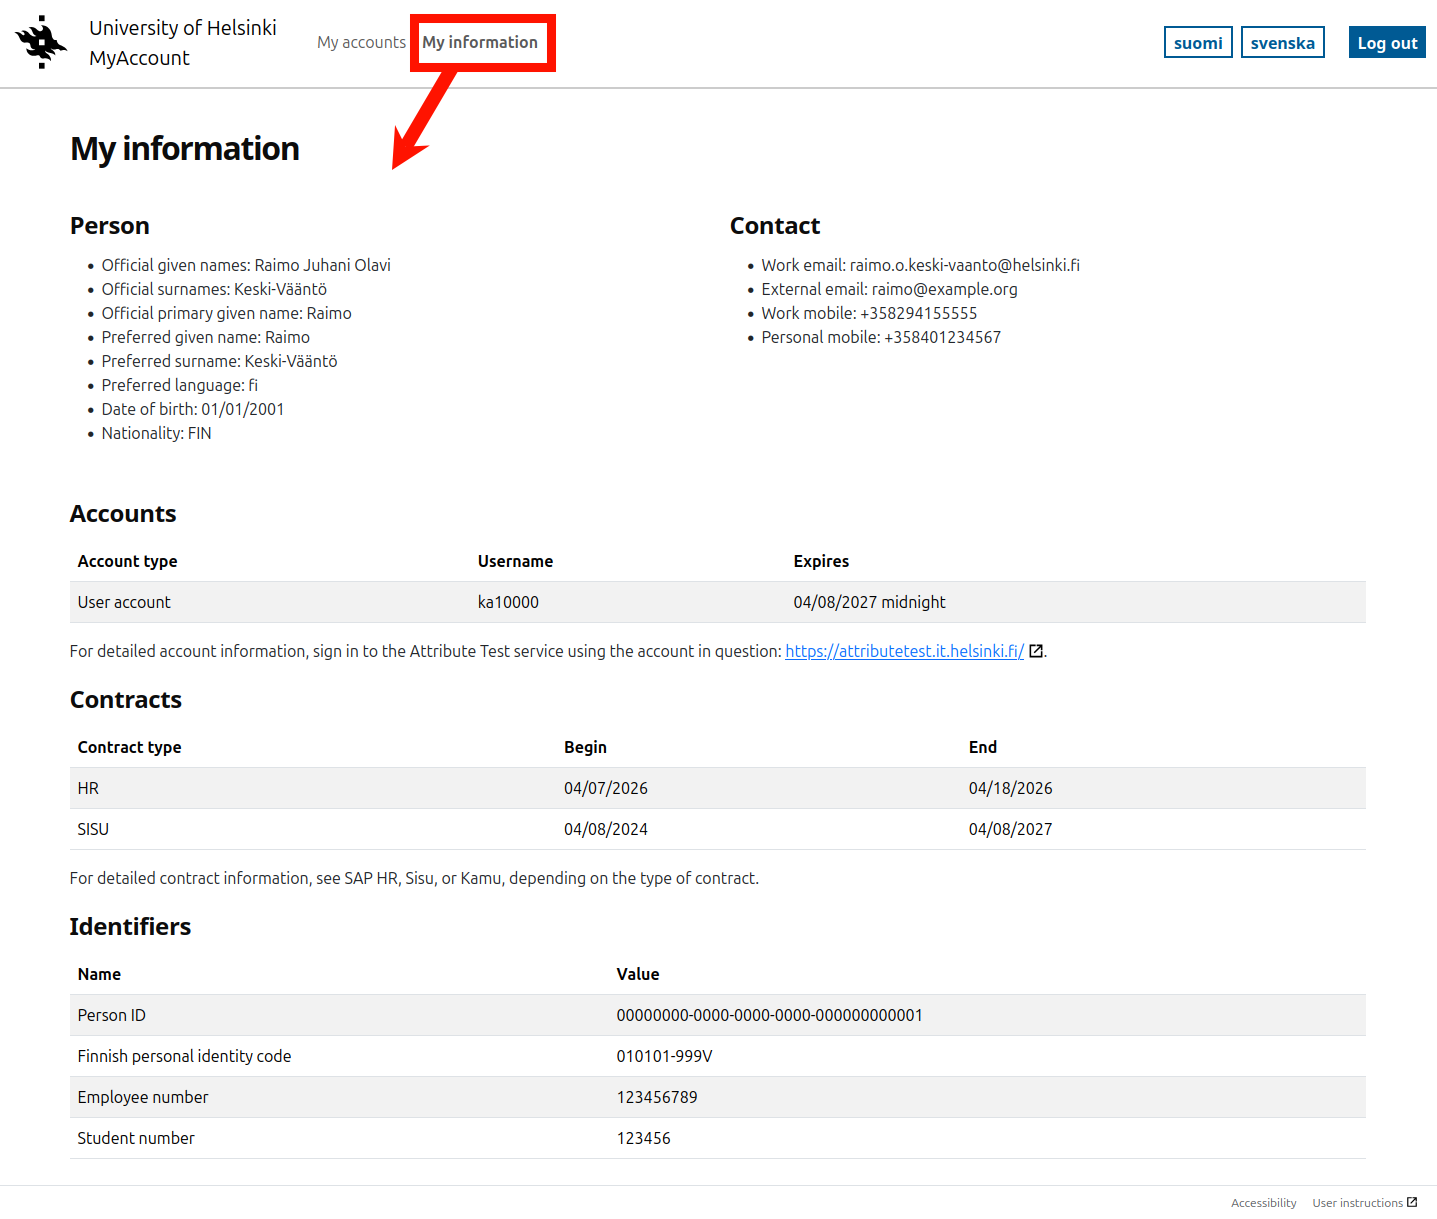Screen dimensions: 1437x1219
Task: Click the Employee number value 123456789
Action: [657, 1097]
